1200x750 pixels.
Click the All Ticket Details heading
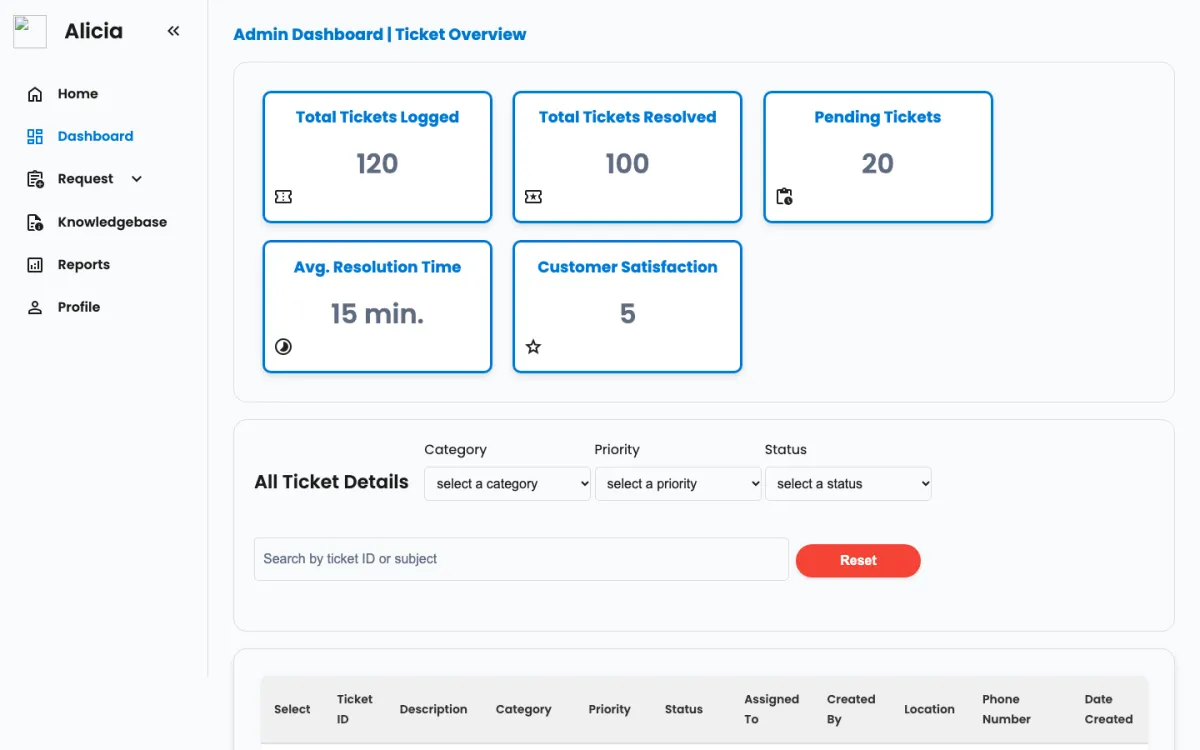[331, 482]
